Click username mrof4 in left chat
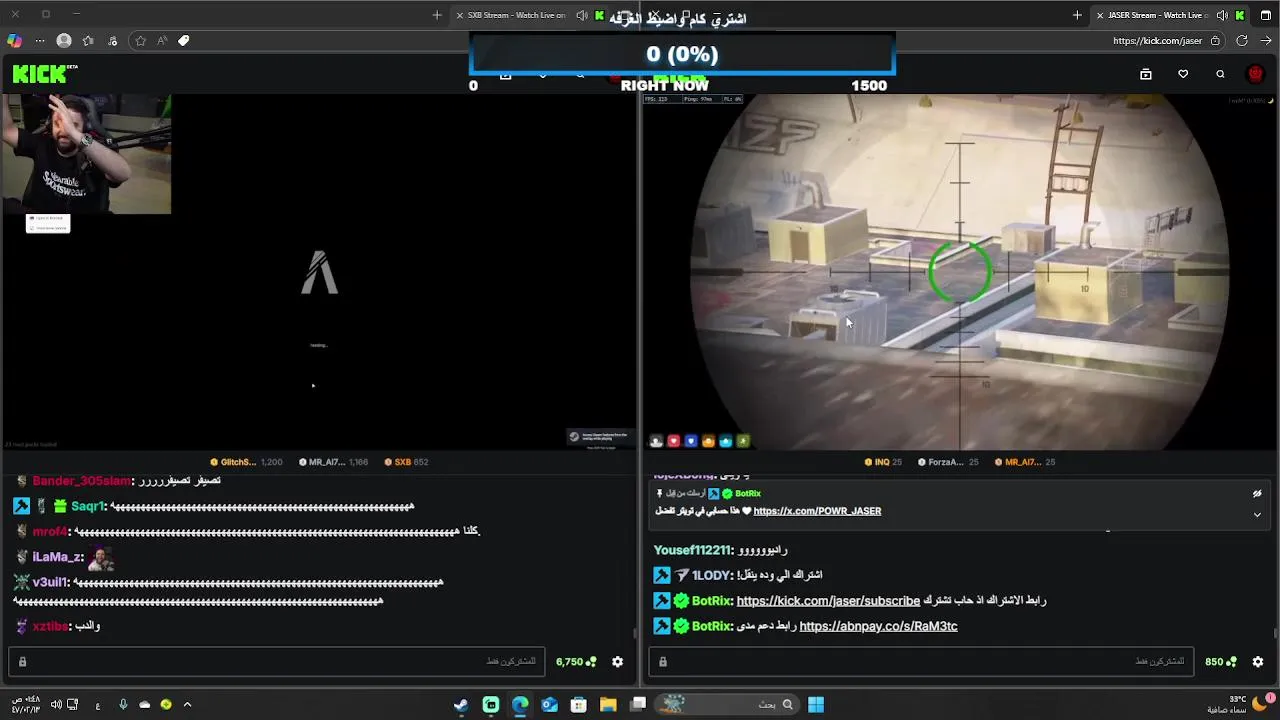1280x720 pixels. click(x=51, y=532)
